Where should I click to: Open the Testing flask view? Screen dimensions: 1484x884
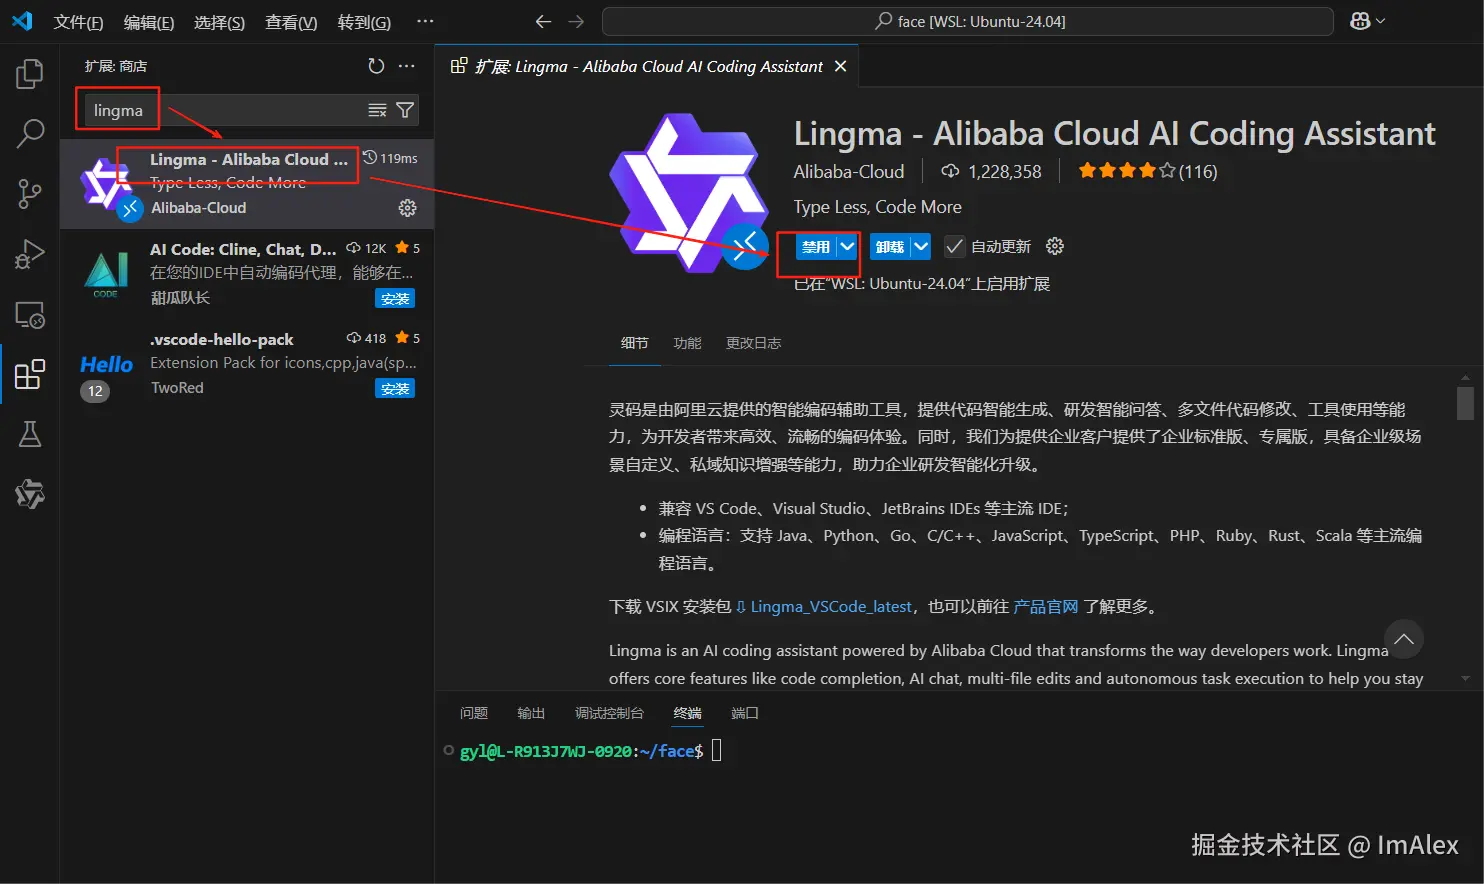[x=30, y=434]
